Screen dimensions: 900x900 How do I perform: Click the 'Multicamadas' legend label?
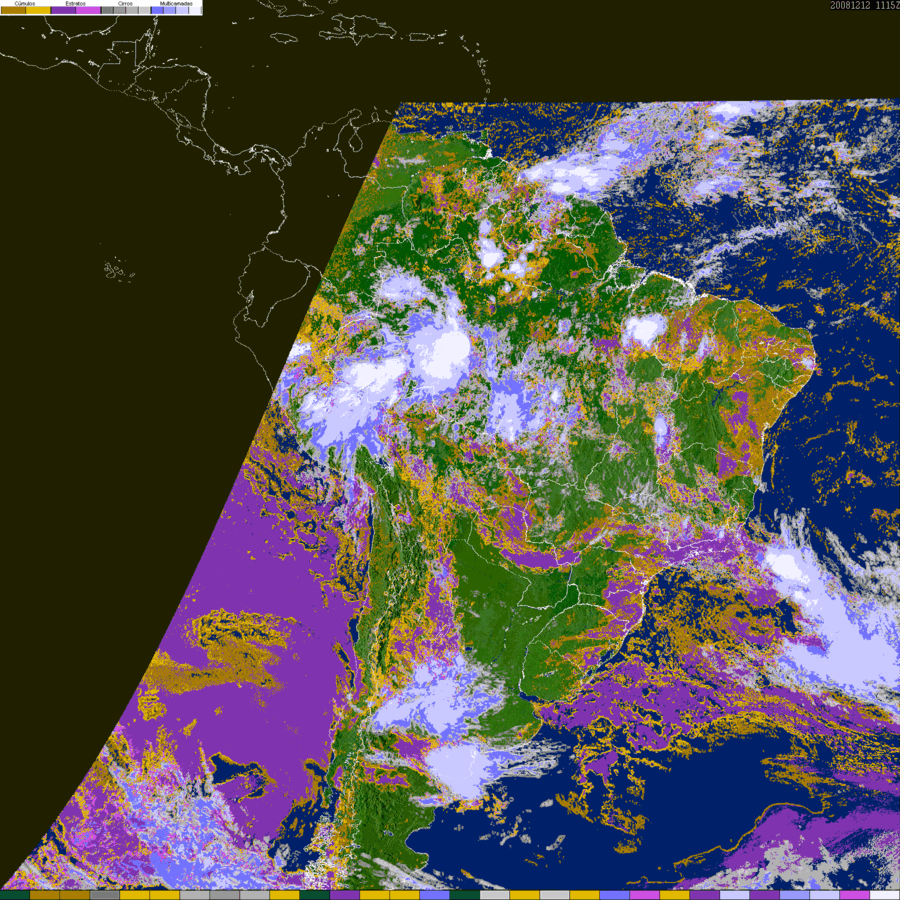click(176, 3)
